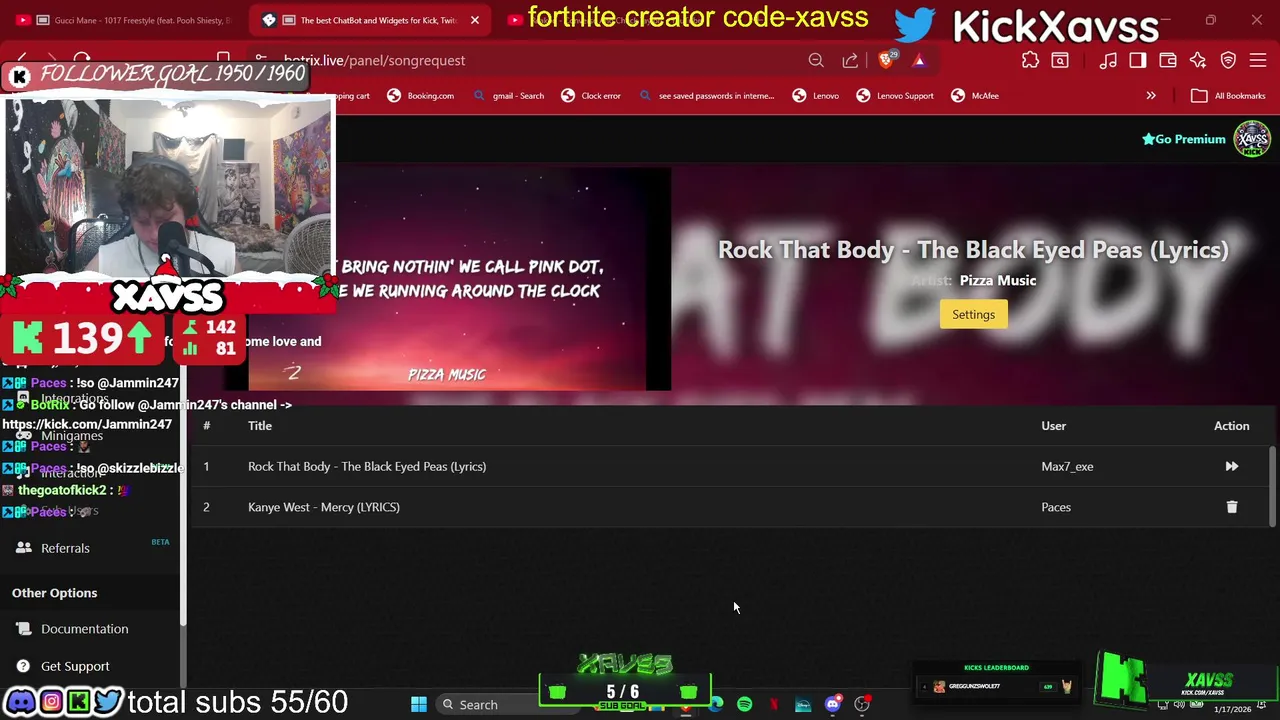
Task: Open the Lenovo bookmark
Action: pos(816,96)
